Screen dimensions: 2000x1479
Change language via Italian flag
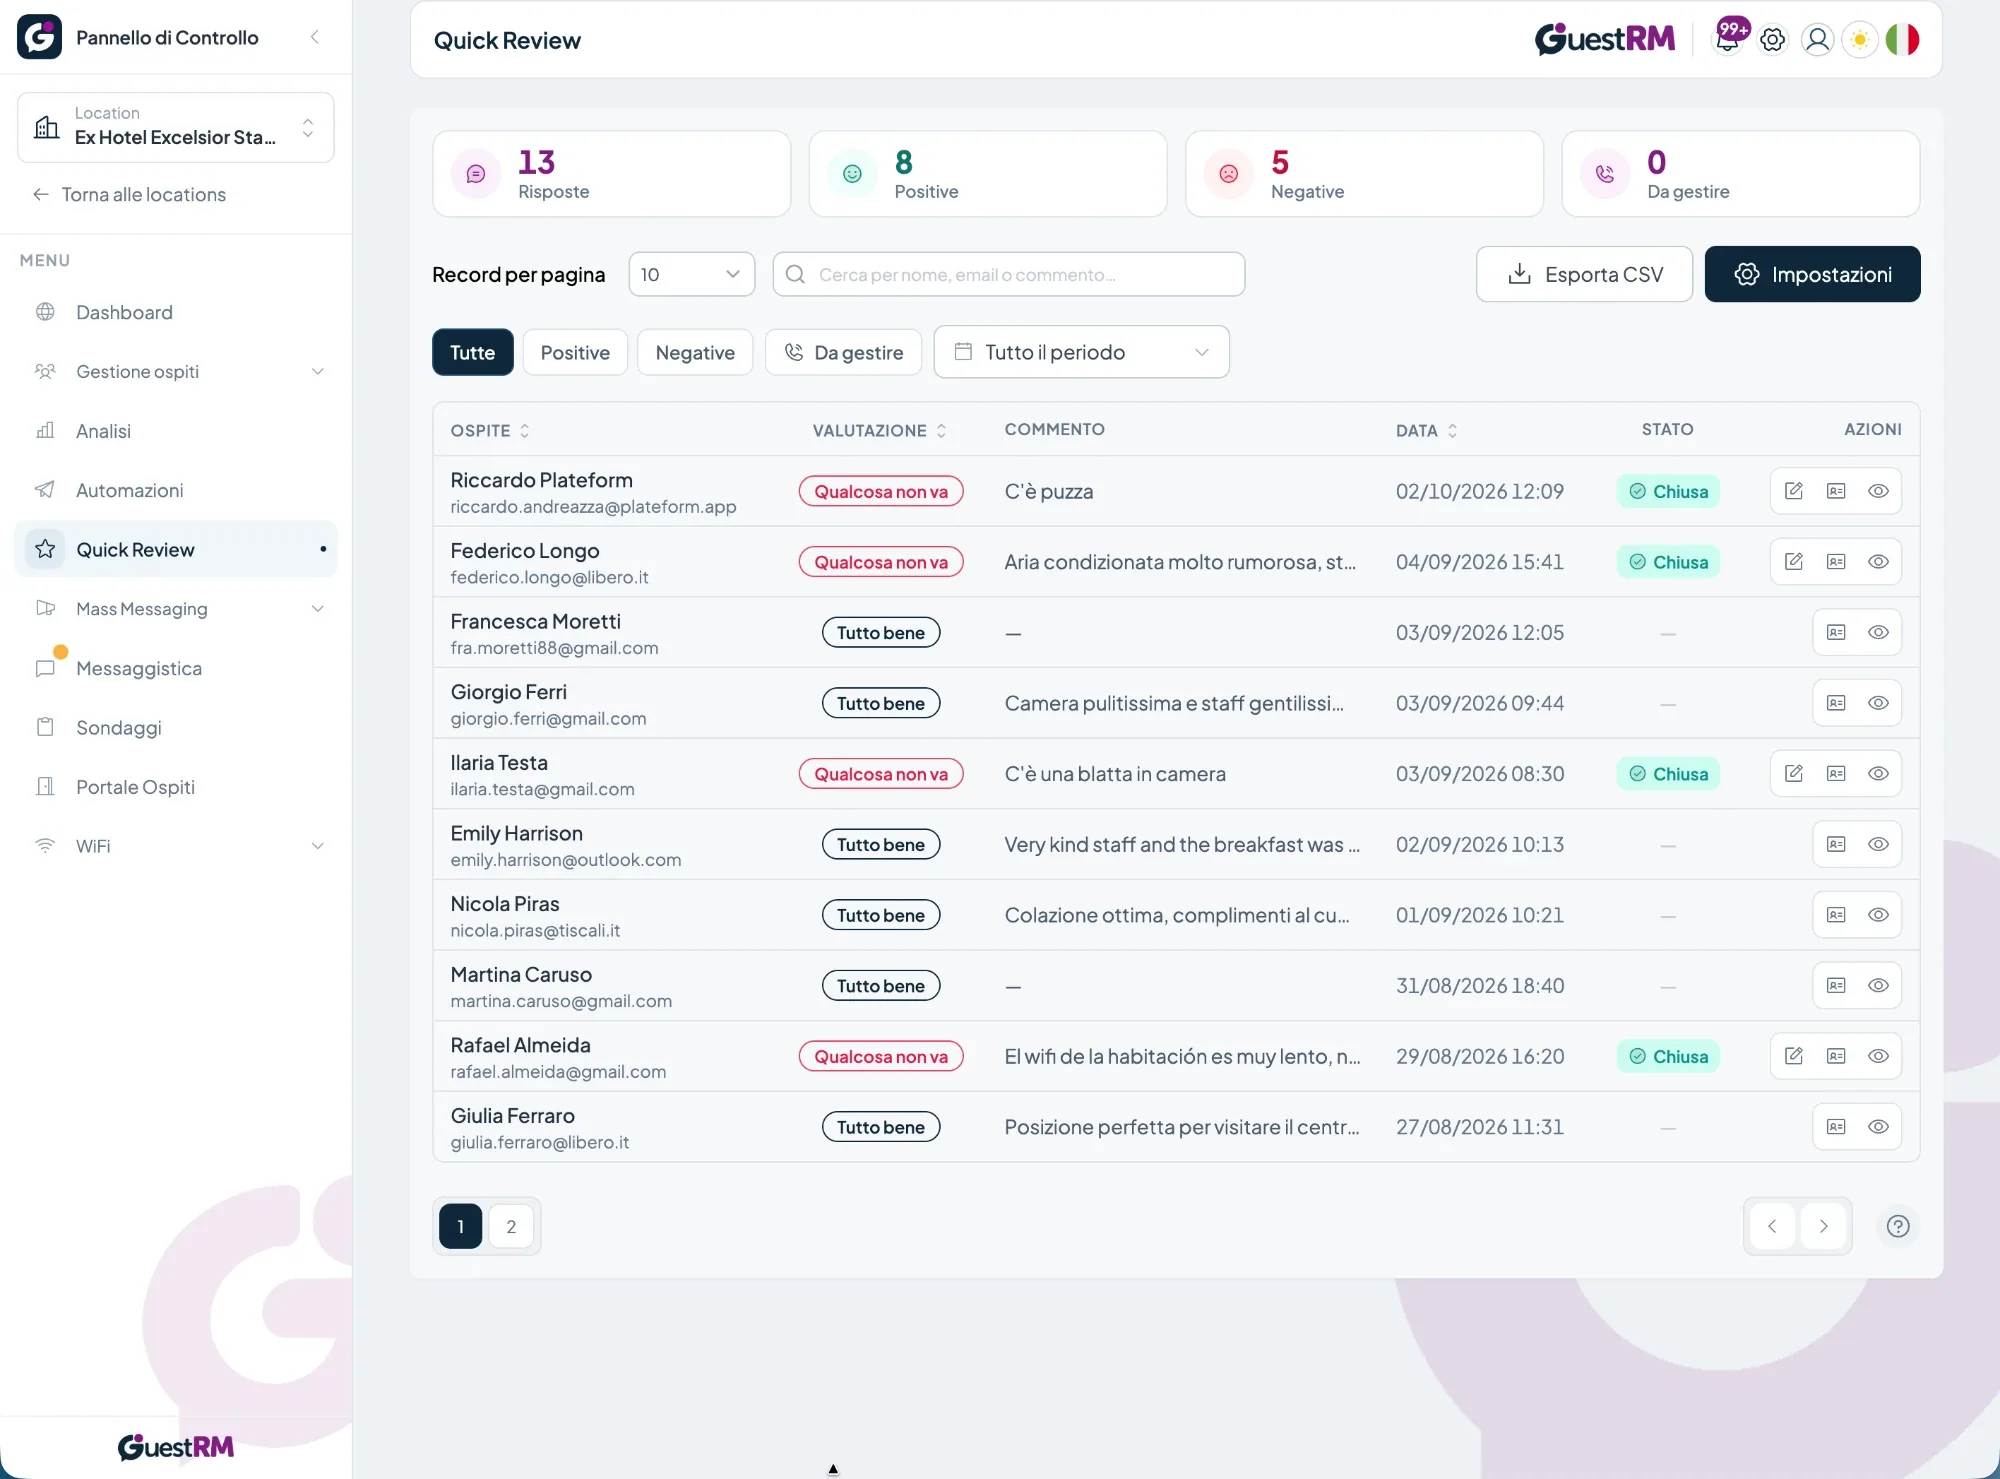point(1902,39)
